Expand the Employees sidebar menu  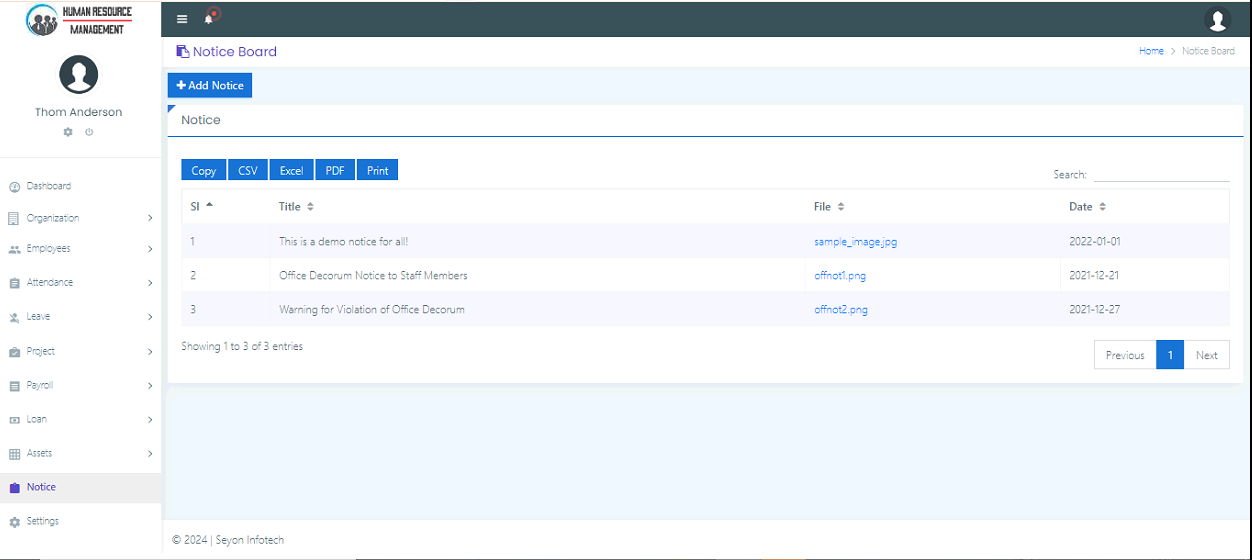pyautogui.click(x=80, y=249)
